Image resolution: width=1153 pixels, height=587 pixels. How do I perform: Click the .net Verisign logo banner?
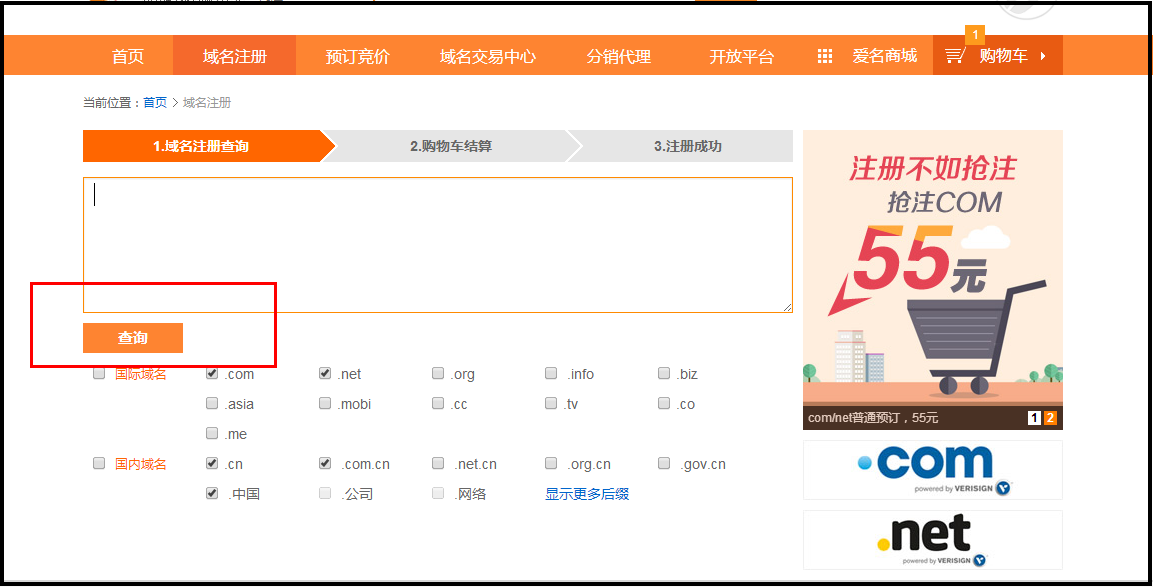tap(932, 539)
